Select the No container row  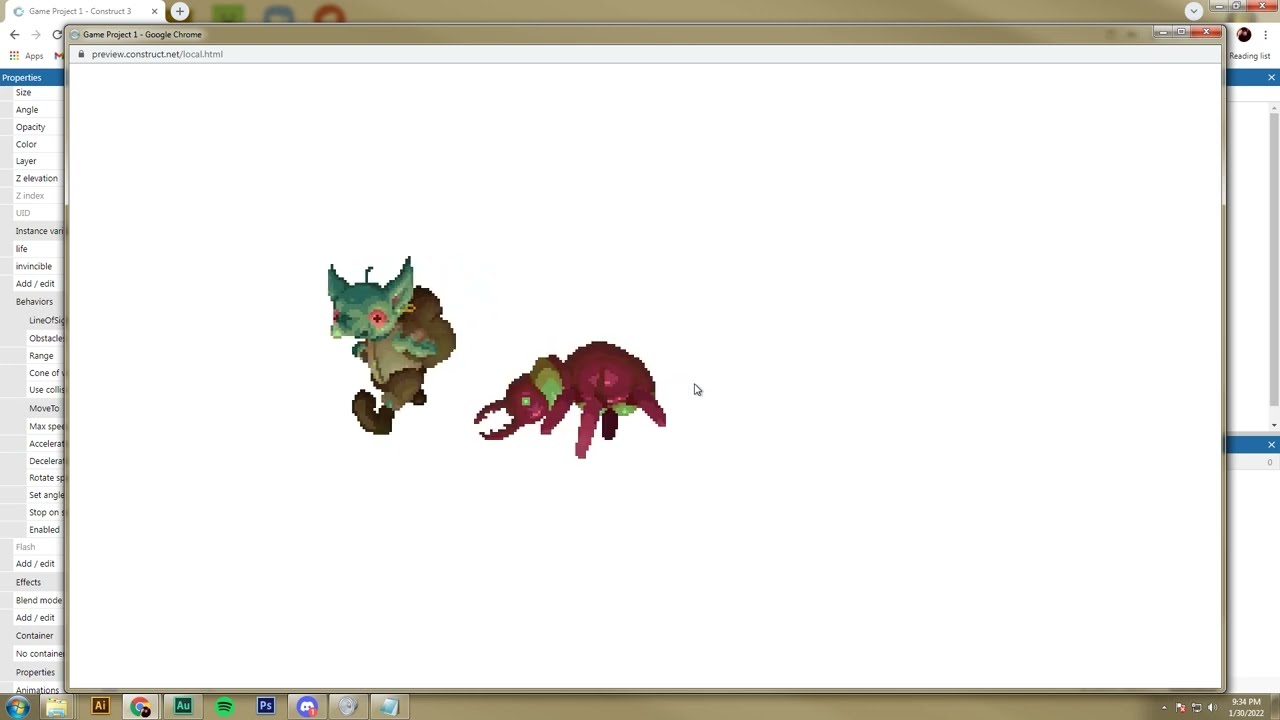tap(39, 654)
